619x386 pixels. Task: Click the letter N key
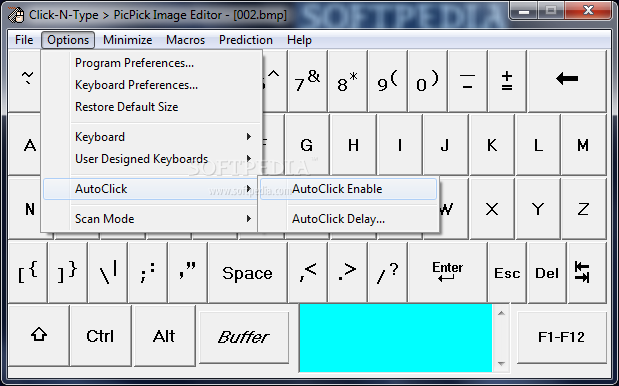tap(25, 208)
